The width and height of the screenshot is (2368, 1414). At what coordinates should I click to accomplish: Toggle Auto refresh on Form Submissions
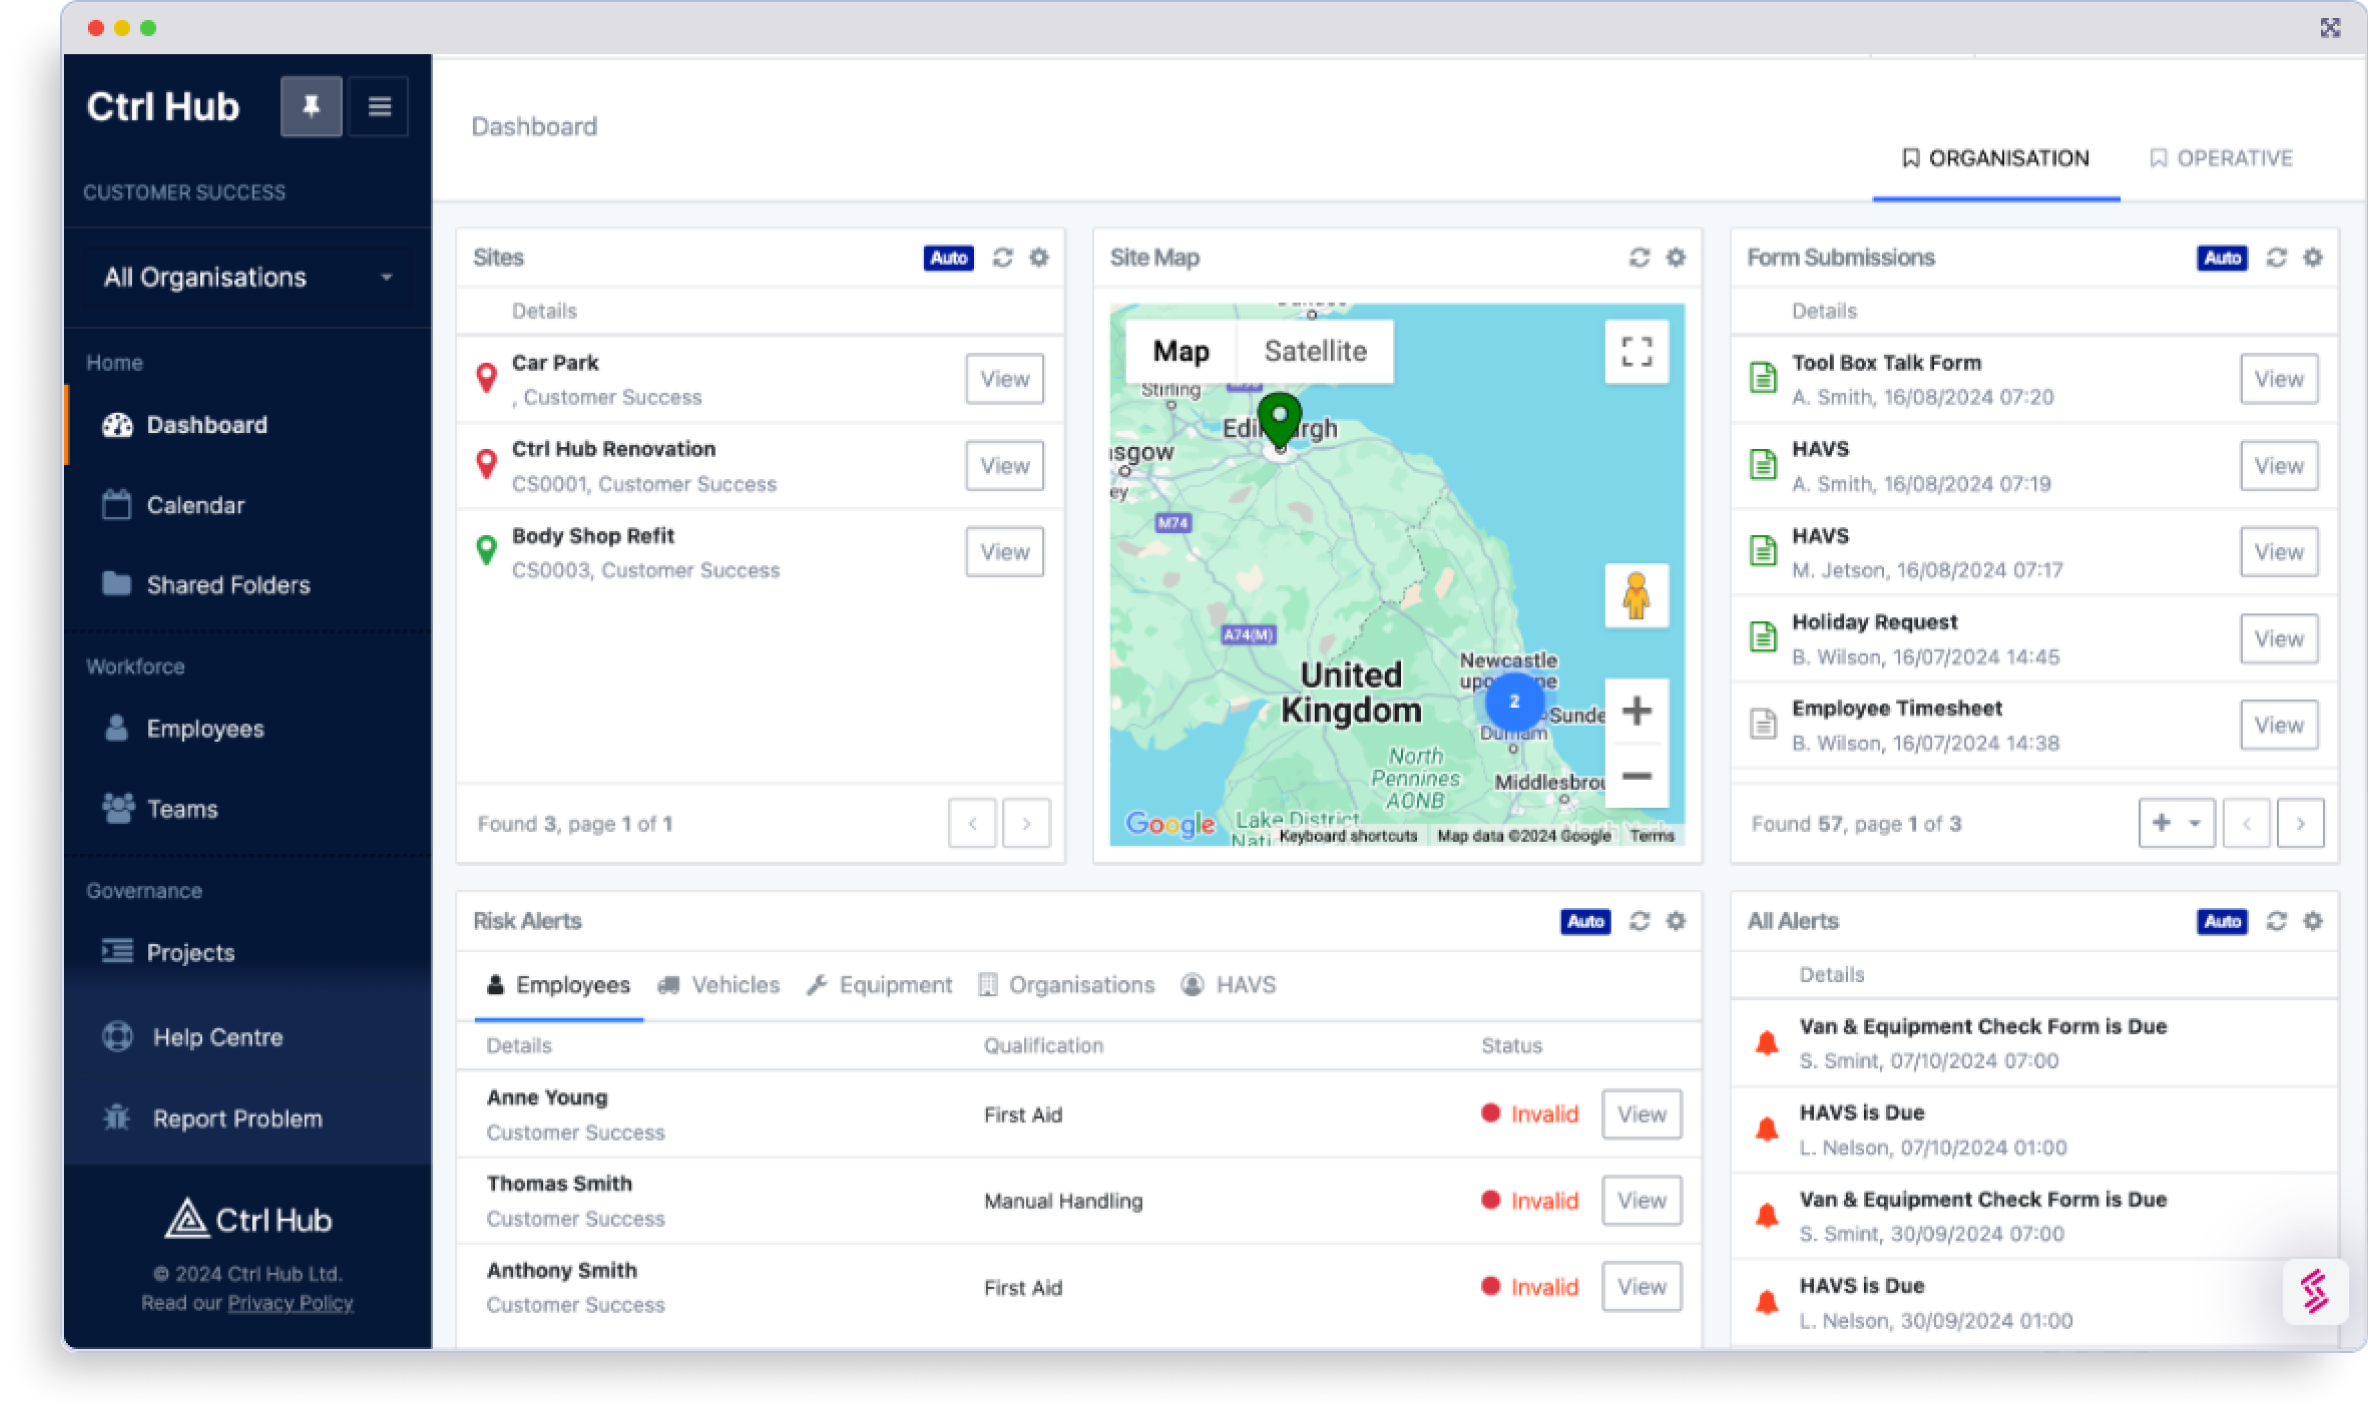pyautogui.click(x=2222, y=258)
